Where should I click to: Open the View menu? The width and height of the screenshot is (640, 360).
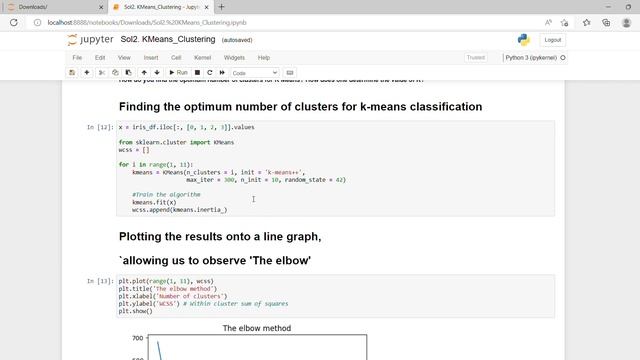click(x=124, y=58)
